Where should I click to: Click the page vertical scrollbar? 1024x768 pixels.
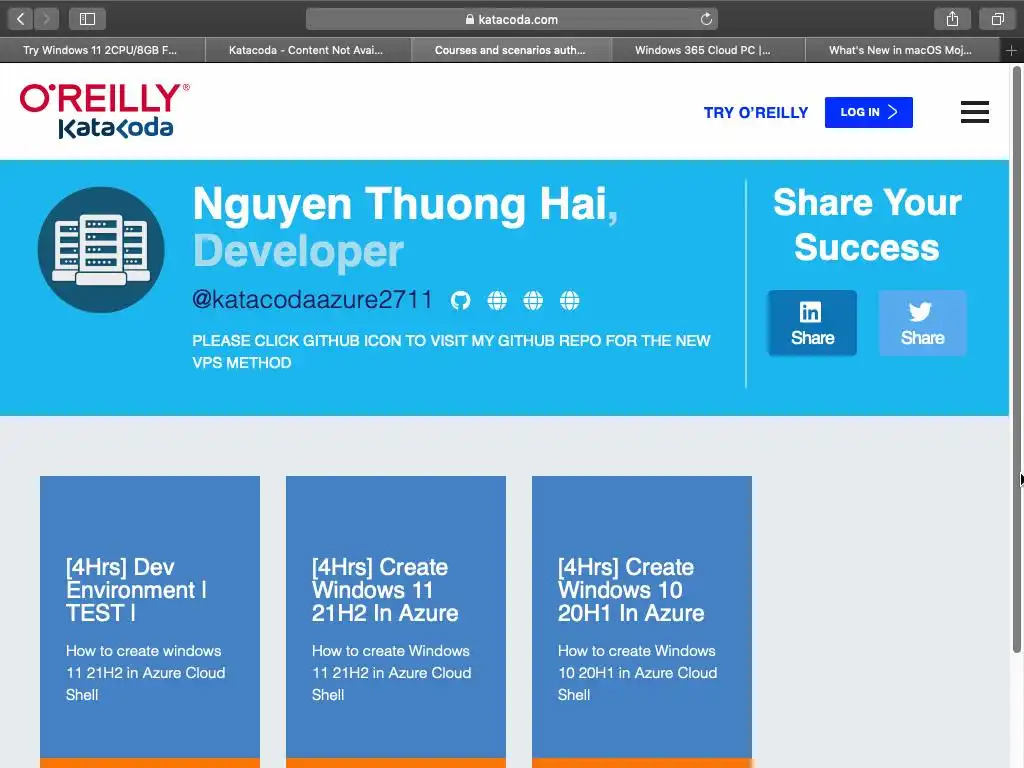click(1016, 359)
